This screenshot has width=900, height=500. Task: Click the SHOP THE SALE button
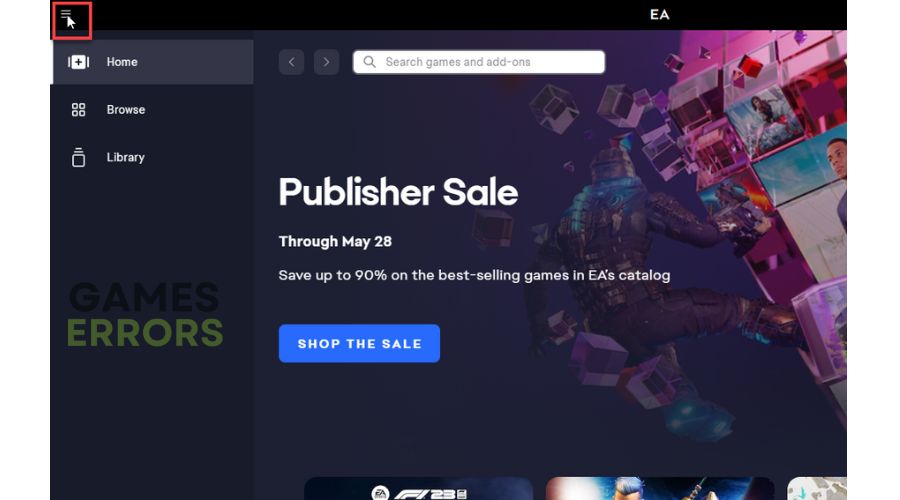tap(359, 343)
